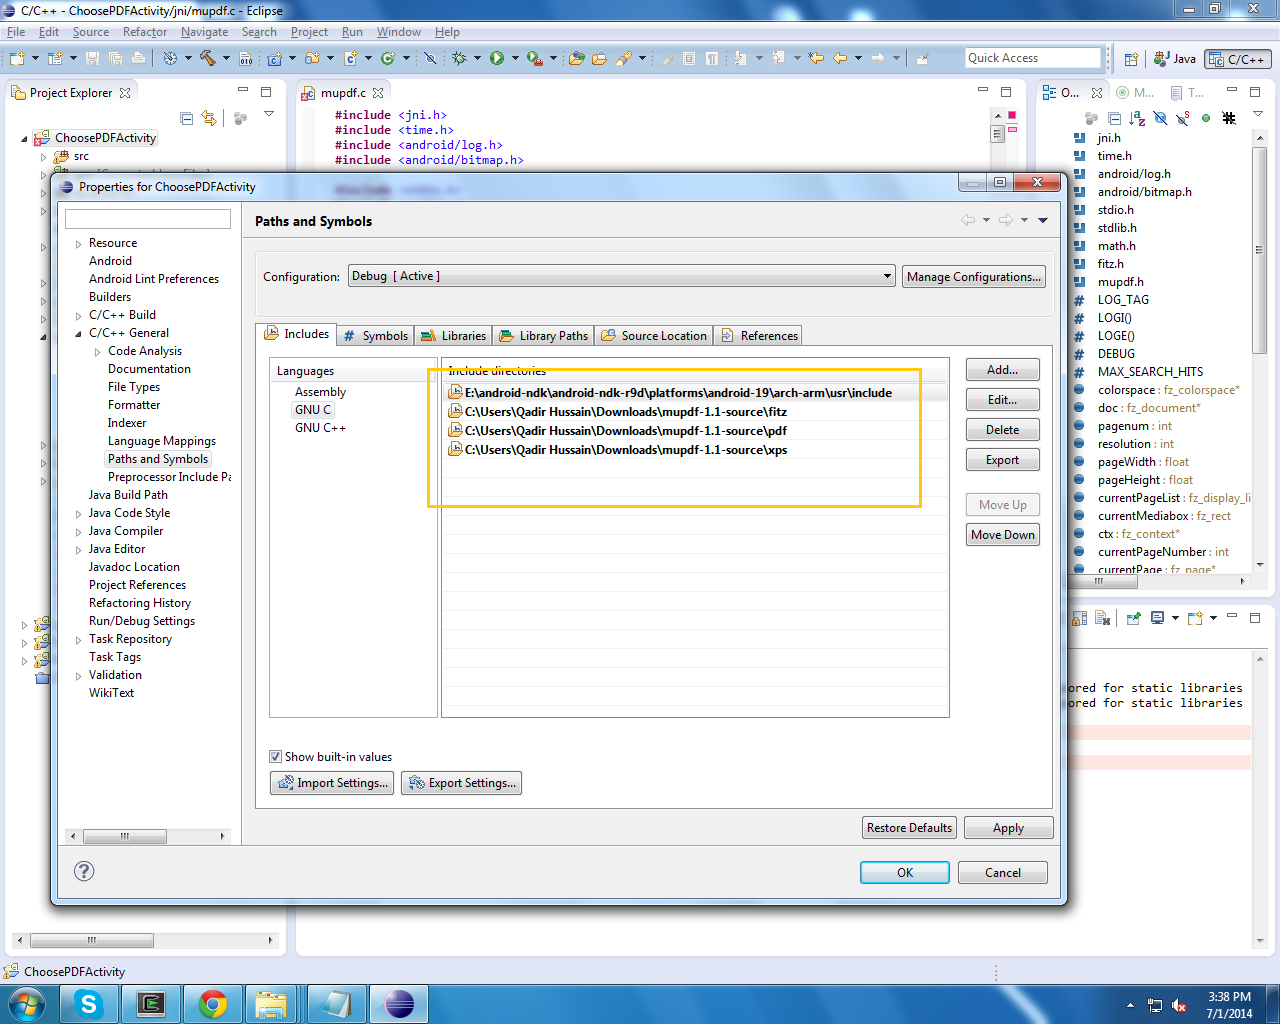This screenshot has width=1280, height=1024.
Task: Expand the Validation tree node
Action: pos(79,676)
